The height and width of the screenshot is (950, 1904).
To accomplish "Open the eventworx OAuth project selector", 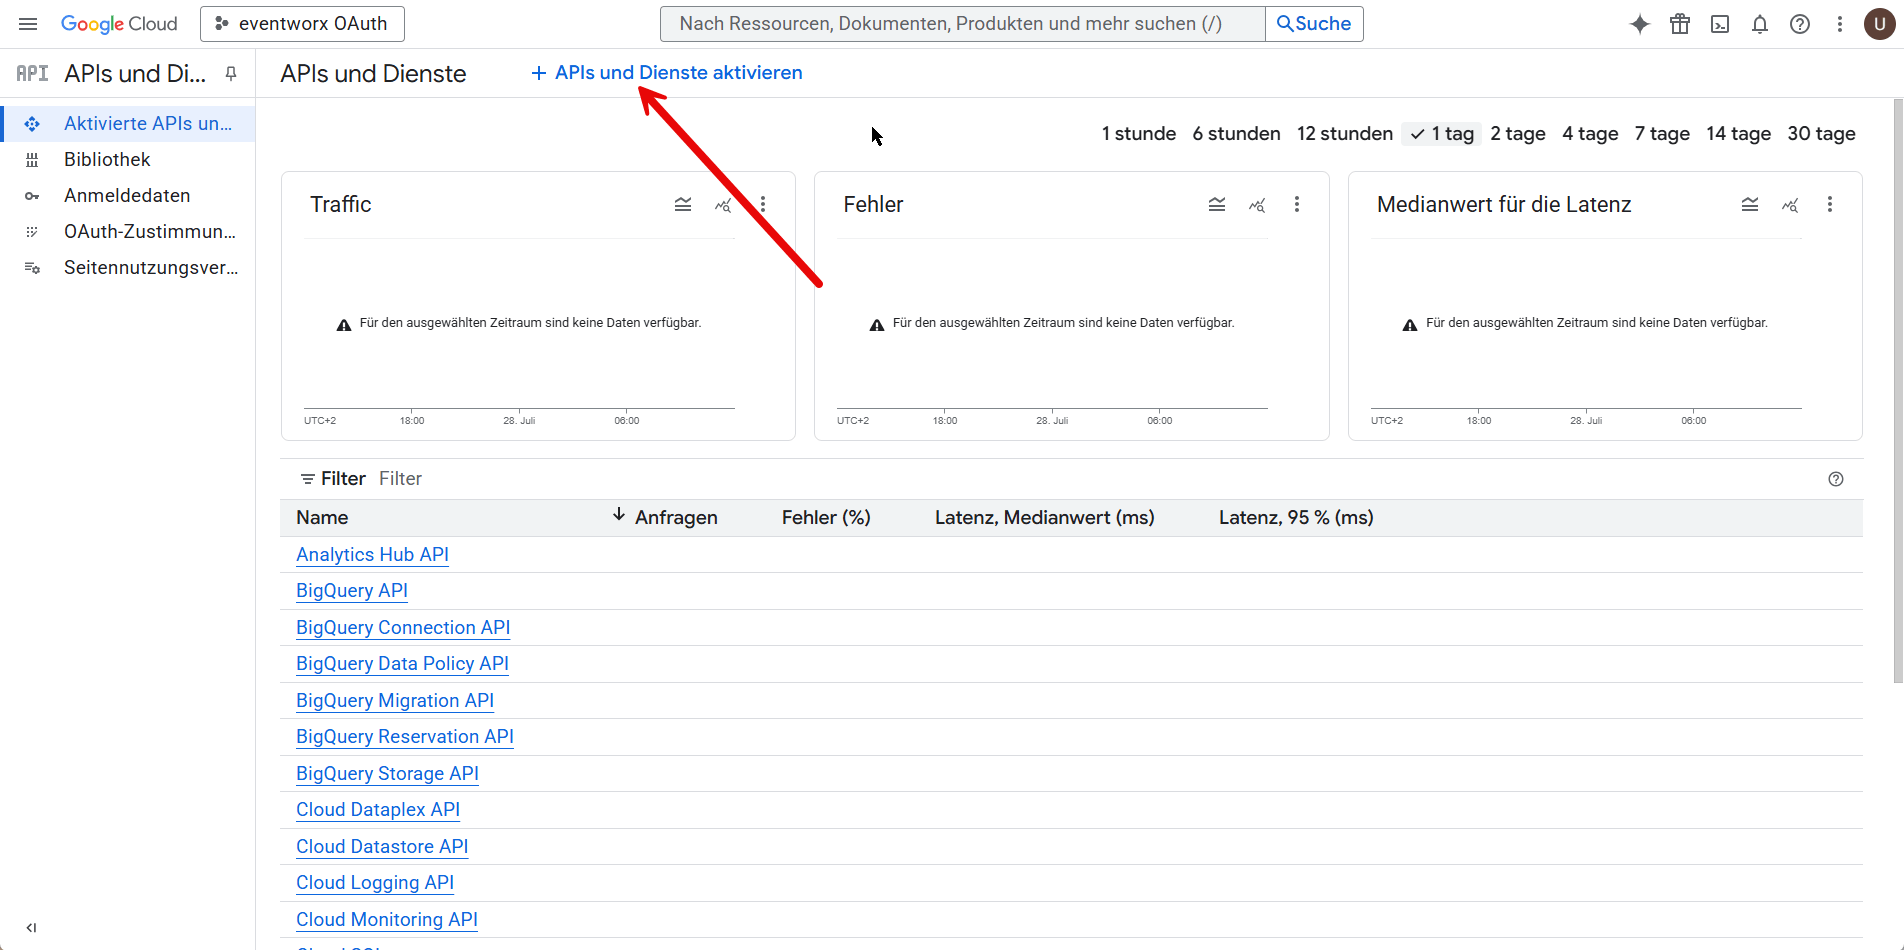I will pyautogui.click(x=302, y=24).
